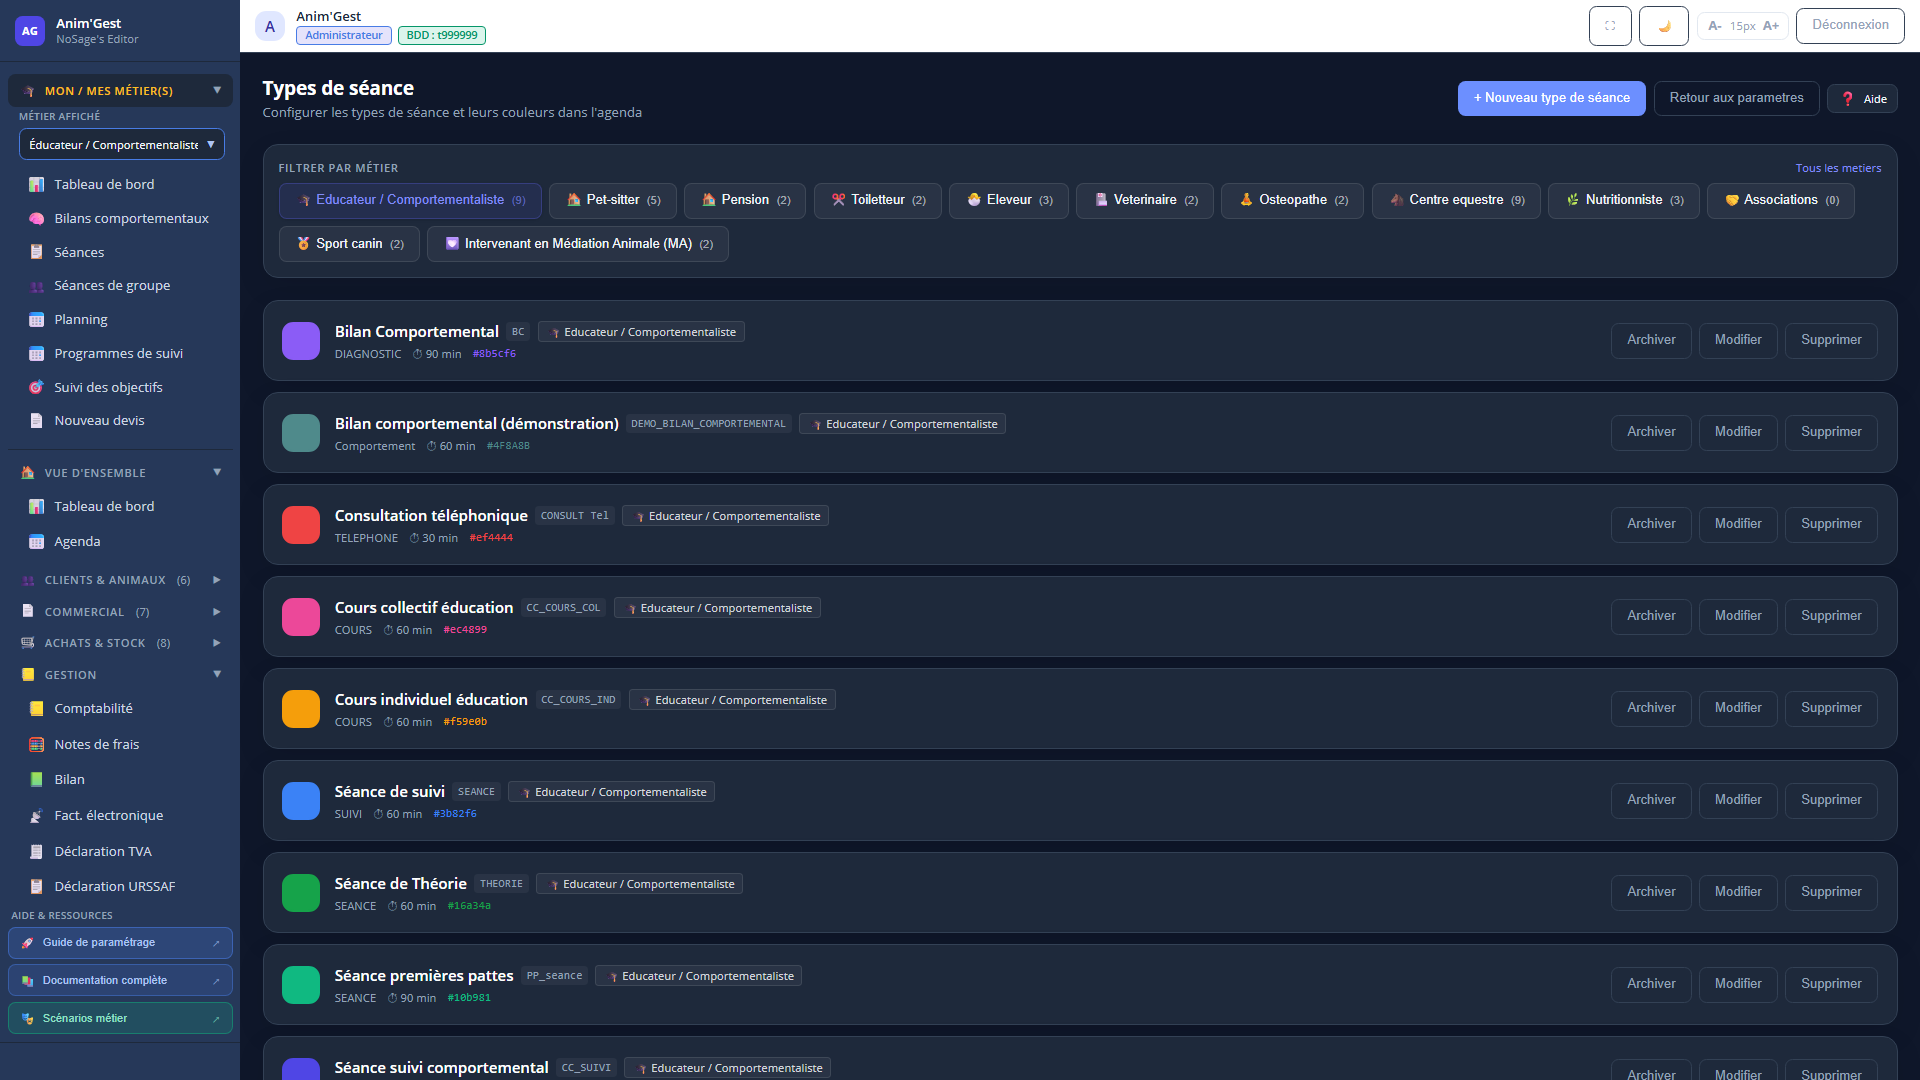Viewport: 1920px width, 1080px height.
Task: Click the Fact. électronique icon
Action: (x=37, y=816)
